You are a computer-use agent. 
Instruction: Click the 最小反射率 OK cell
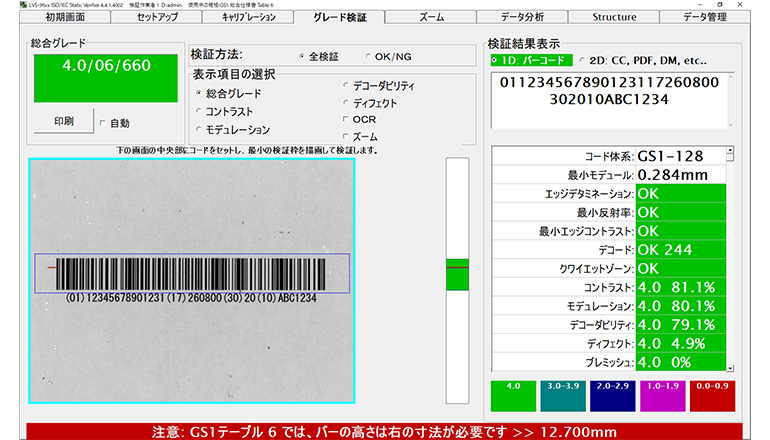681,212
